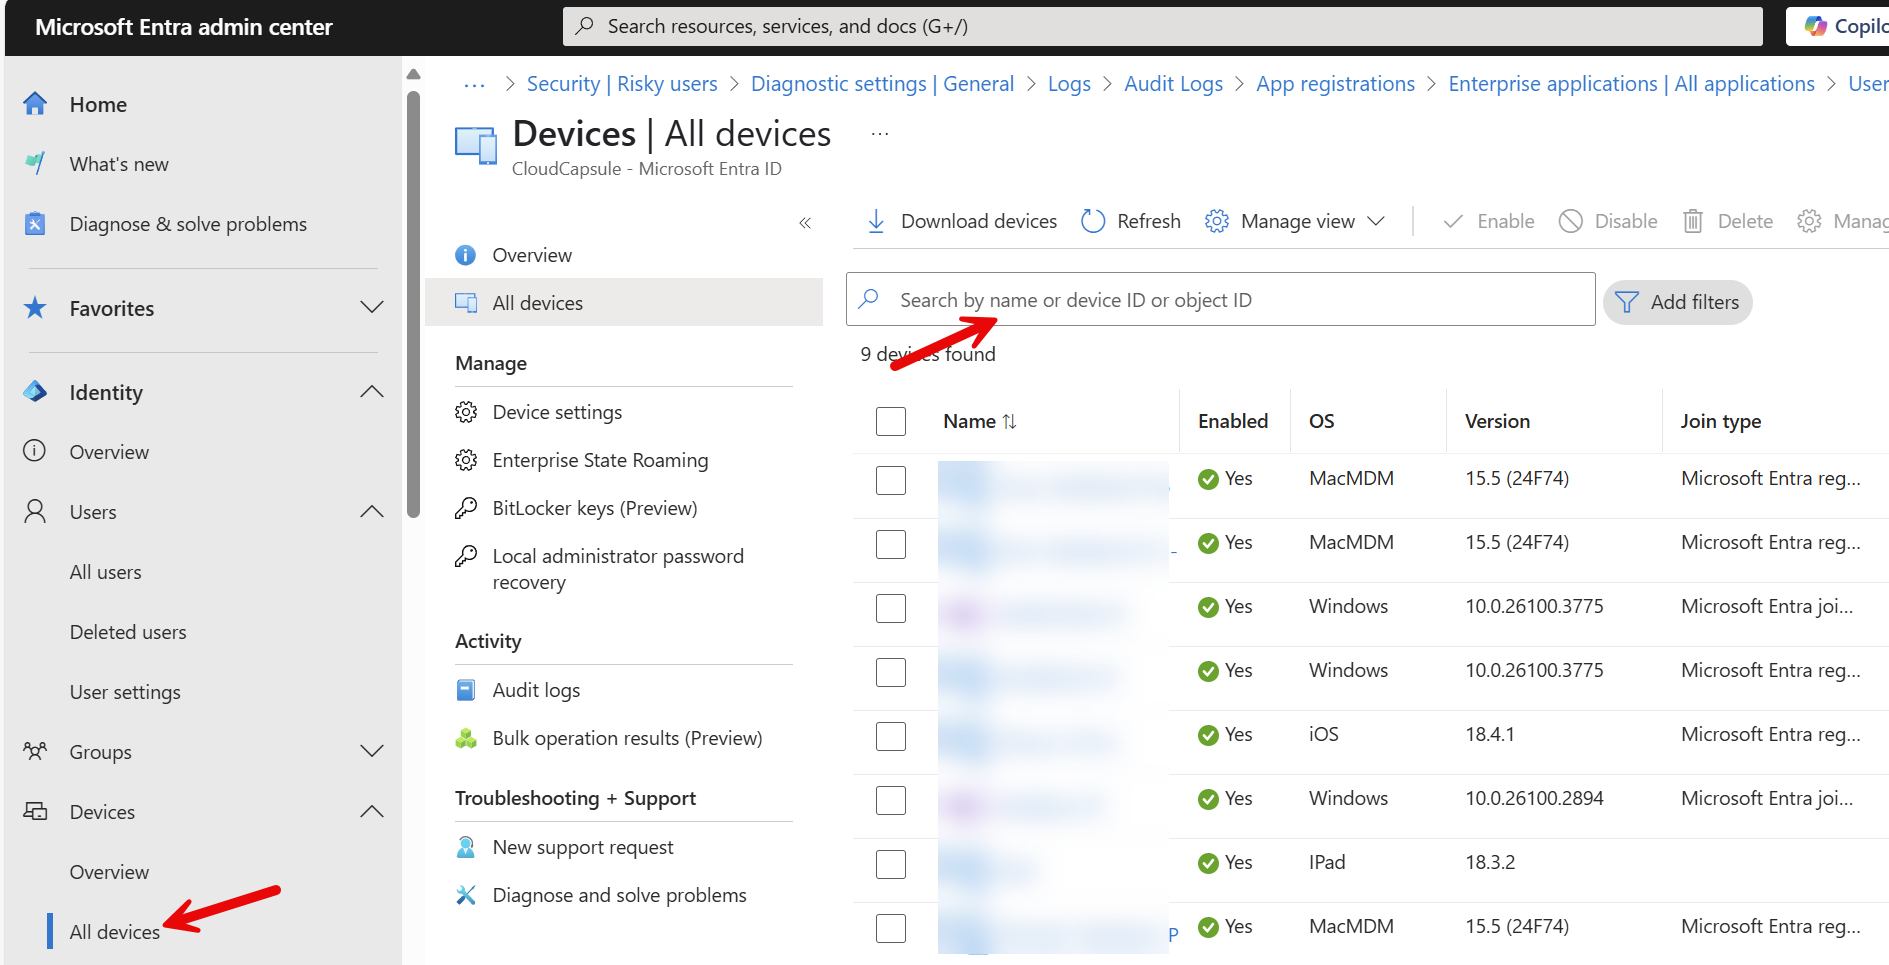The image size is (1889, 965).
Task: Click the Refresh circular arrow icon
Action: click(x=1093, y=221)
